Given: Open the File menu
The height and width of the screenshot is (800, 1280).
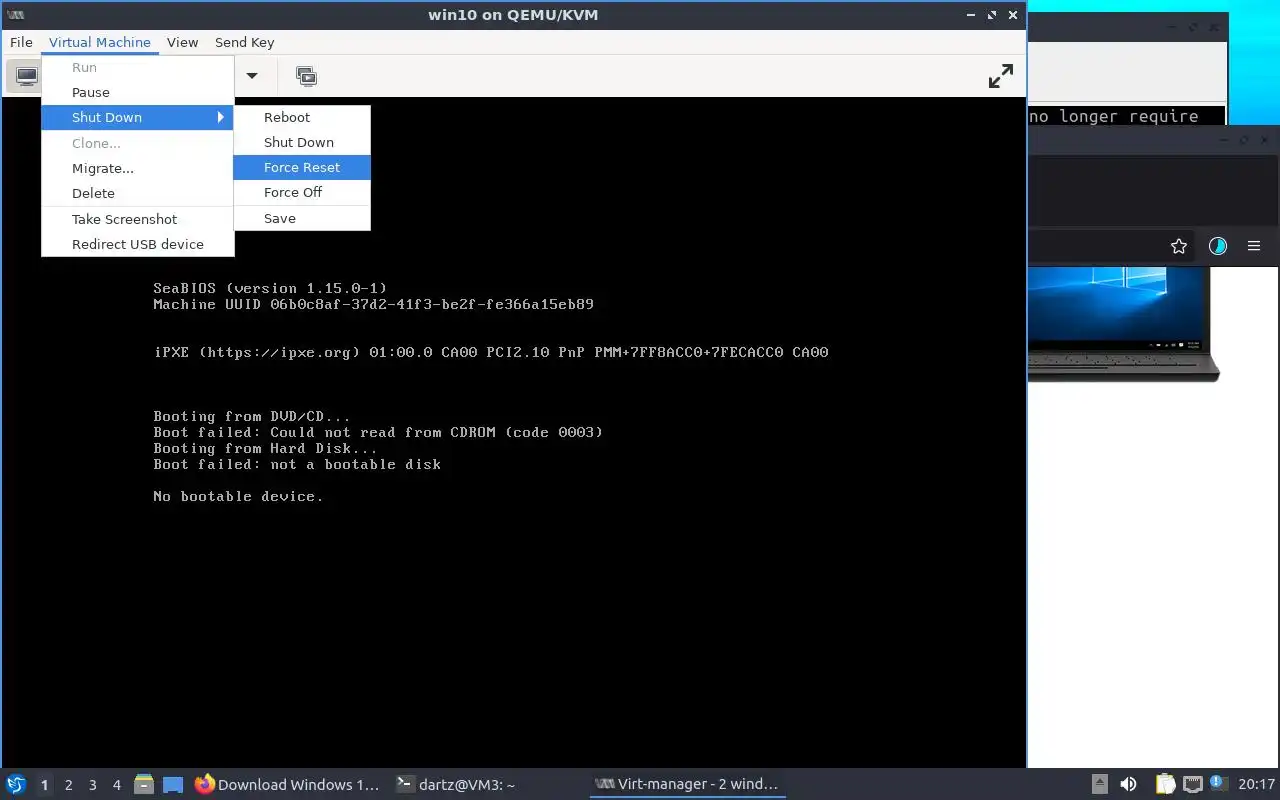Looking at the screenshot, I should 21,42.
